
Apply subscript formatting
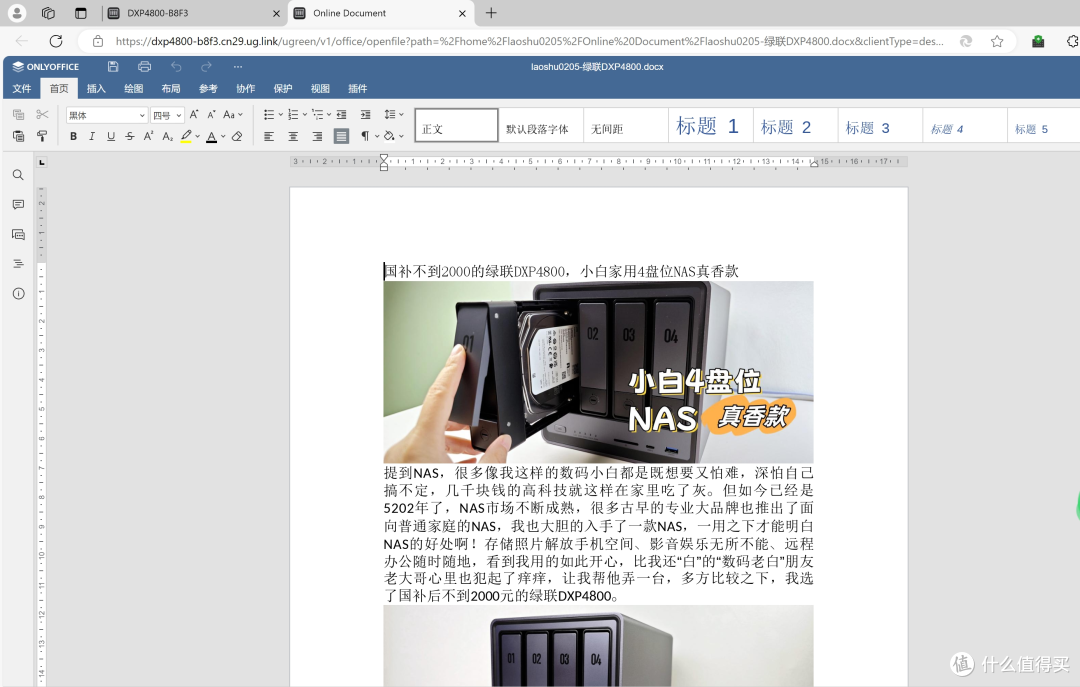tap(167, 136)
